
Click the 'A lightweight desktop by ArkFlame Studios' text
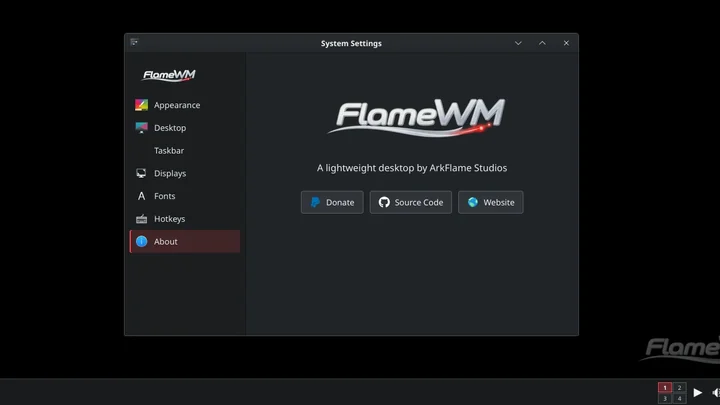coord(412,168)
